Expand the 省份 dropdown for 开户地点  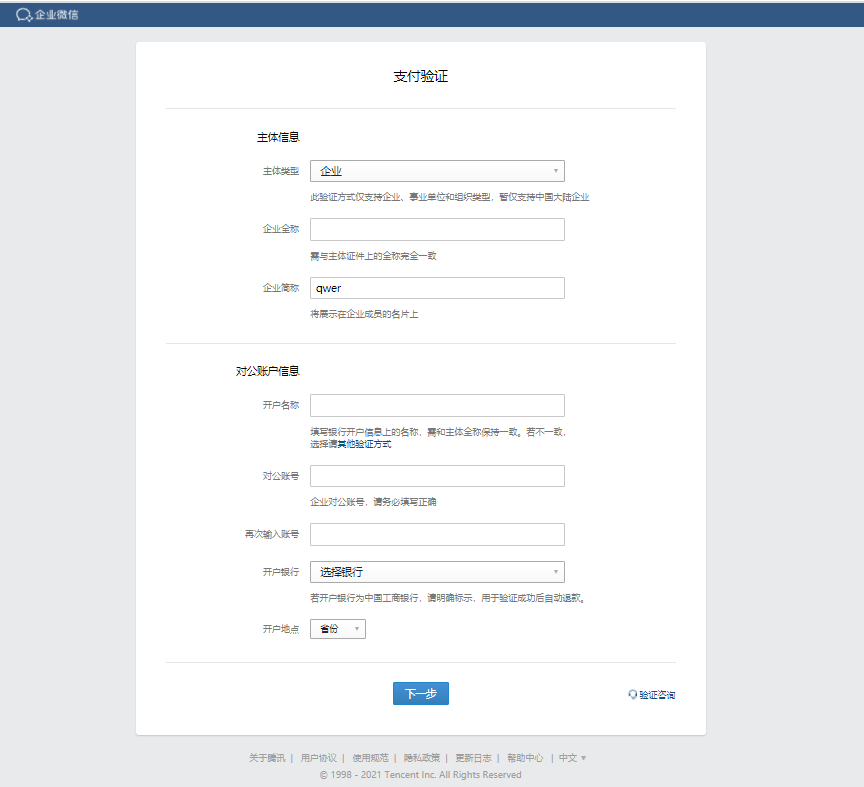tap(338, 629)
